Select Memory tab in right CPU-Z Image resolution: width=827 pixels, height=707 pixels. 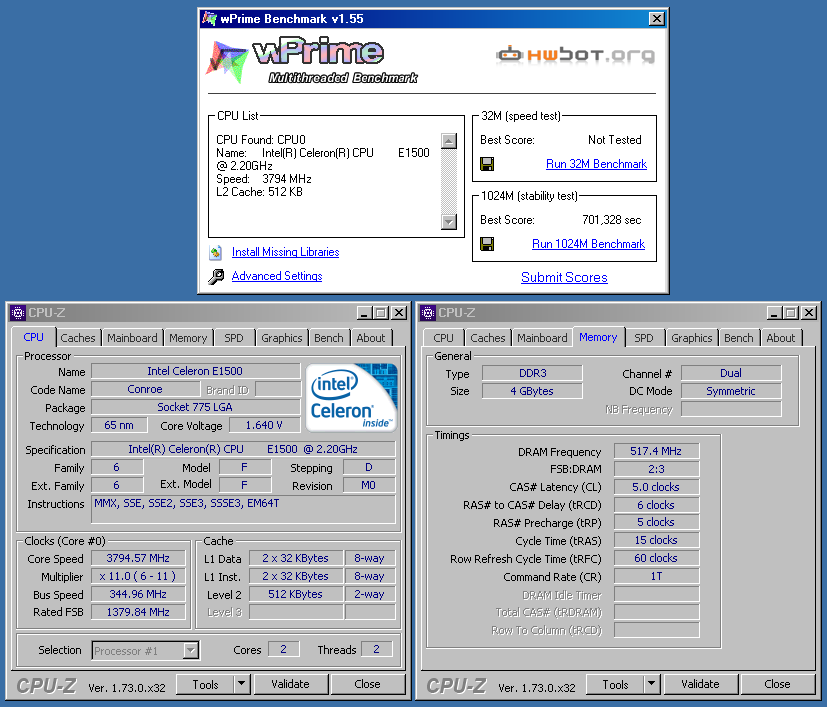click(x=598, y=337)
